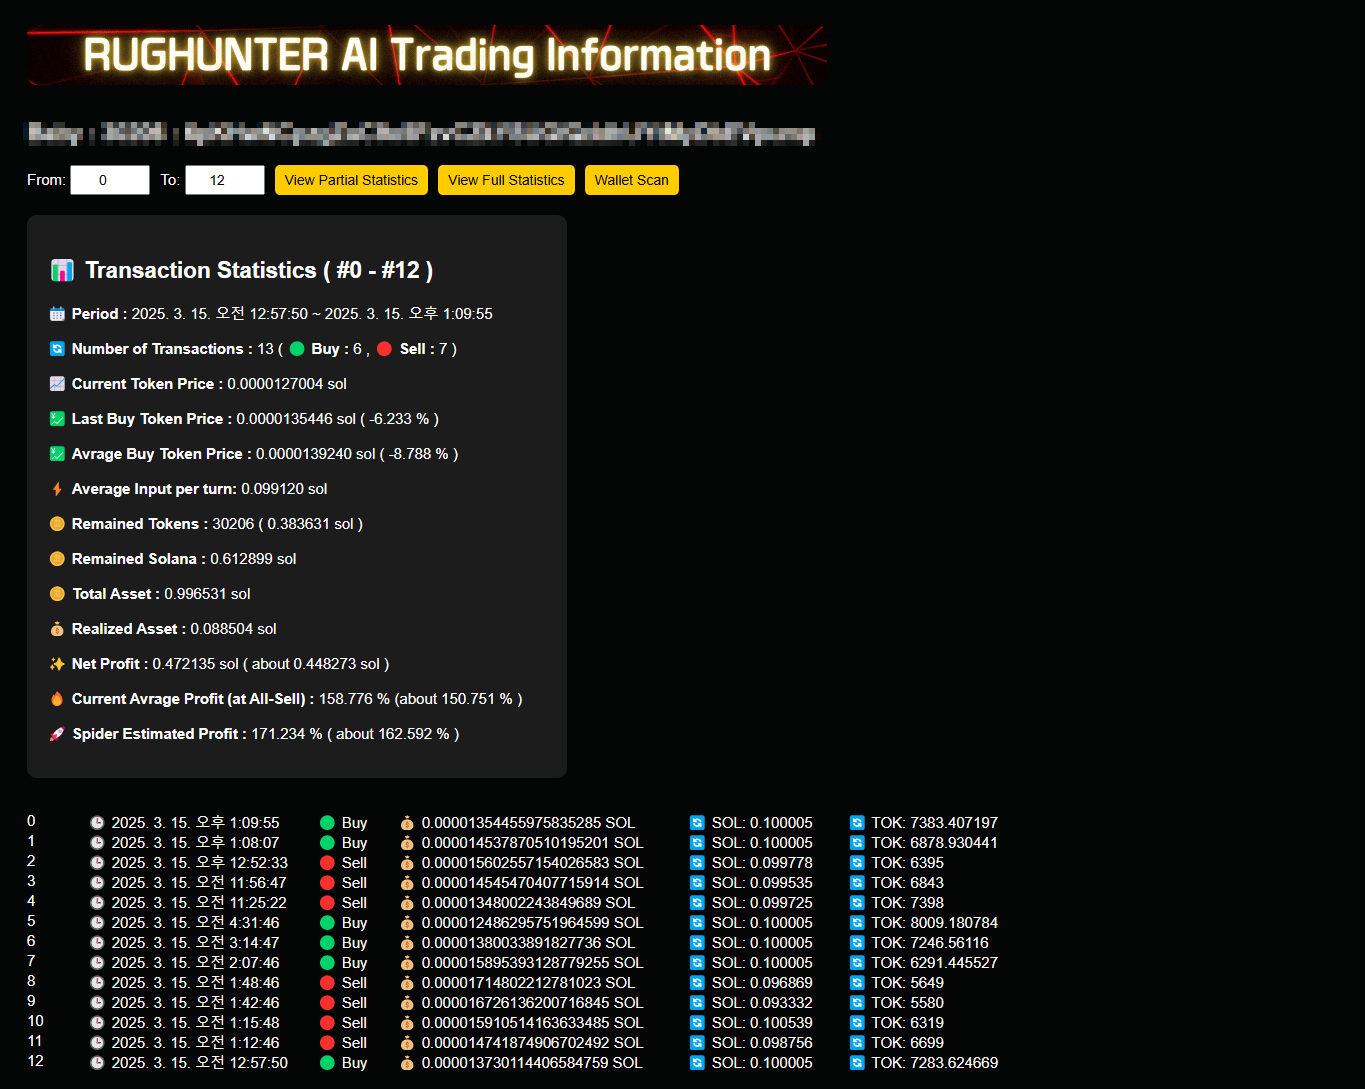This screenshot has height=1089, width=1365.
Task: Click the SOL sync icon in row 10
Action: click(697, 1023)
